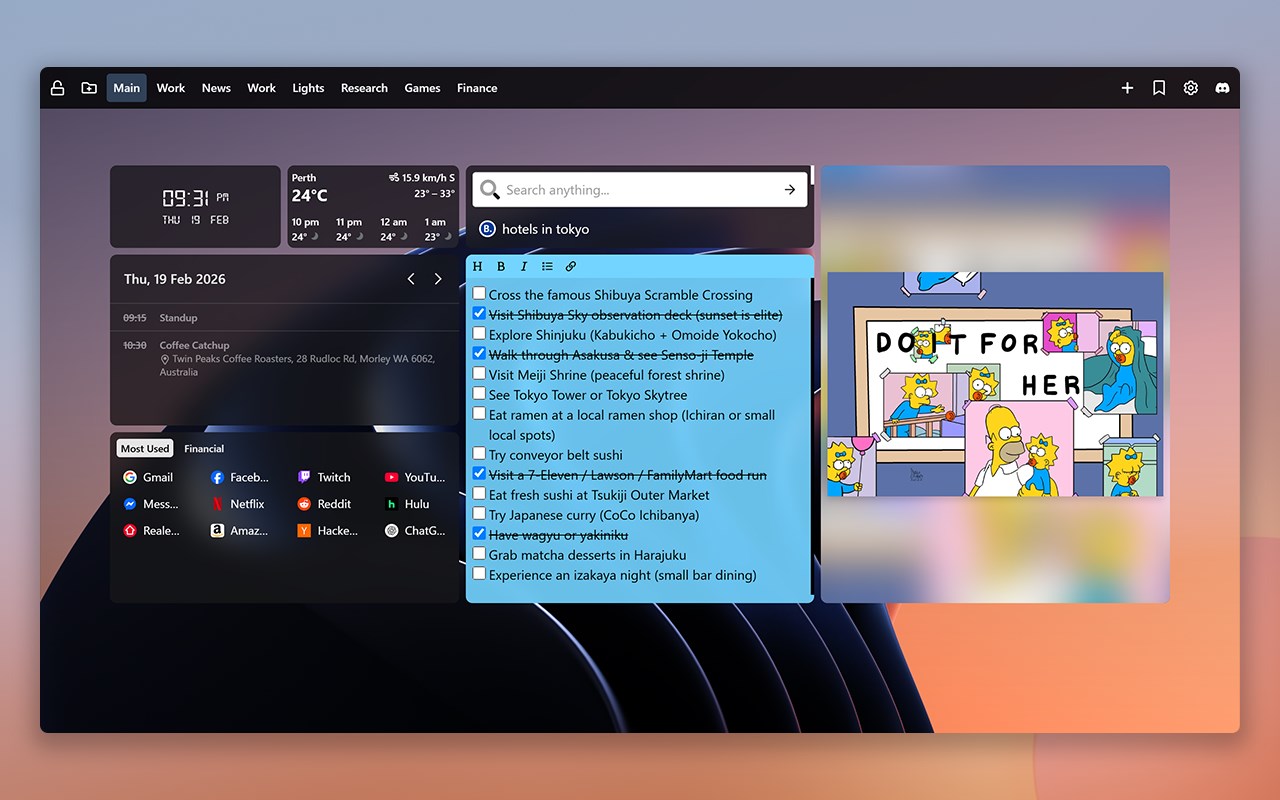
Task: Open the Messenger shortcut
Action: tap(151, 504)
